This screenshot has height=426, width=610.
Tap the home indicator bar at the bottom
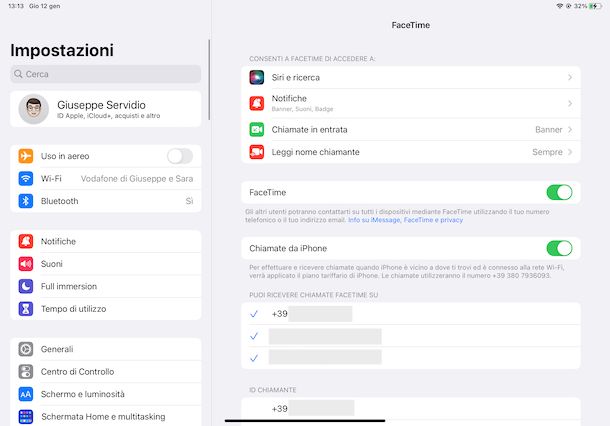305,421
